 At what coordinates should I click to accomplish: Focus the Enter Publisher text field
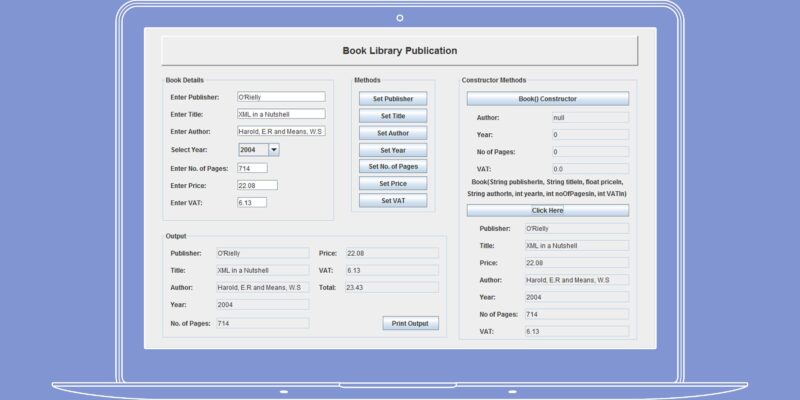tap(281, 97)
